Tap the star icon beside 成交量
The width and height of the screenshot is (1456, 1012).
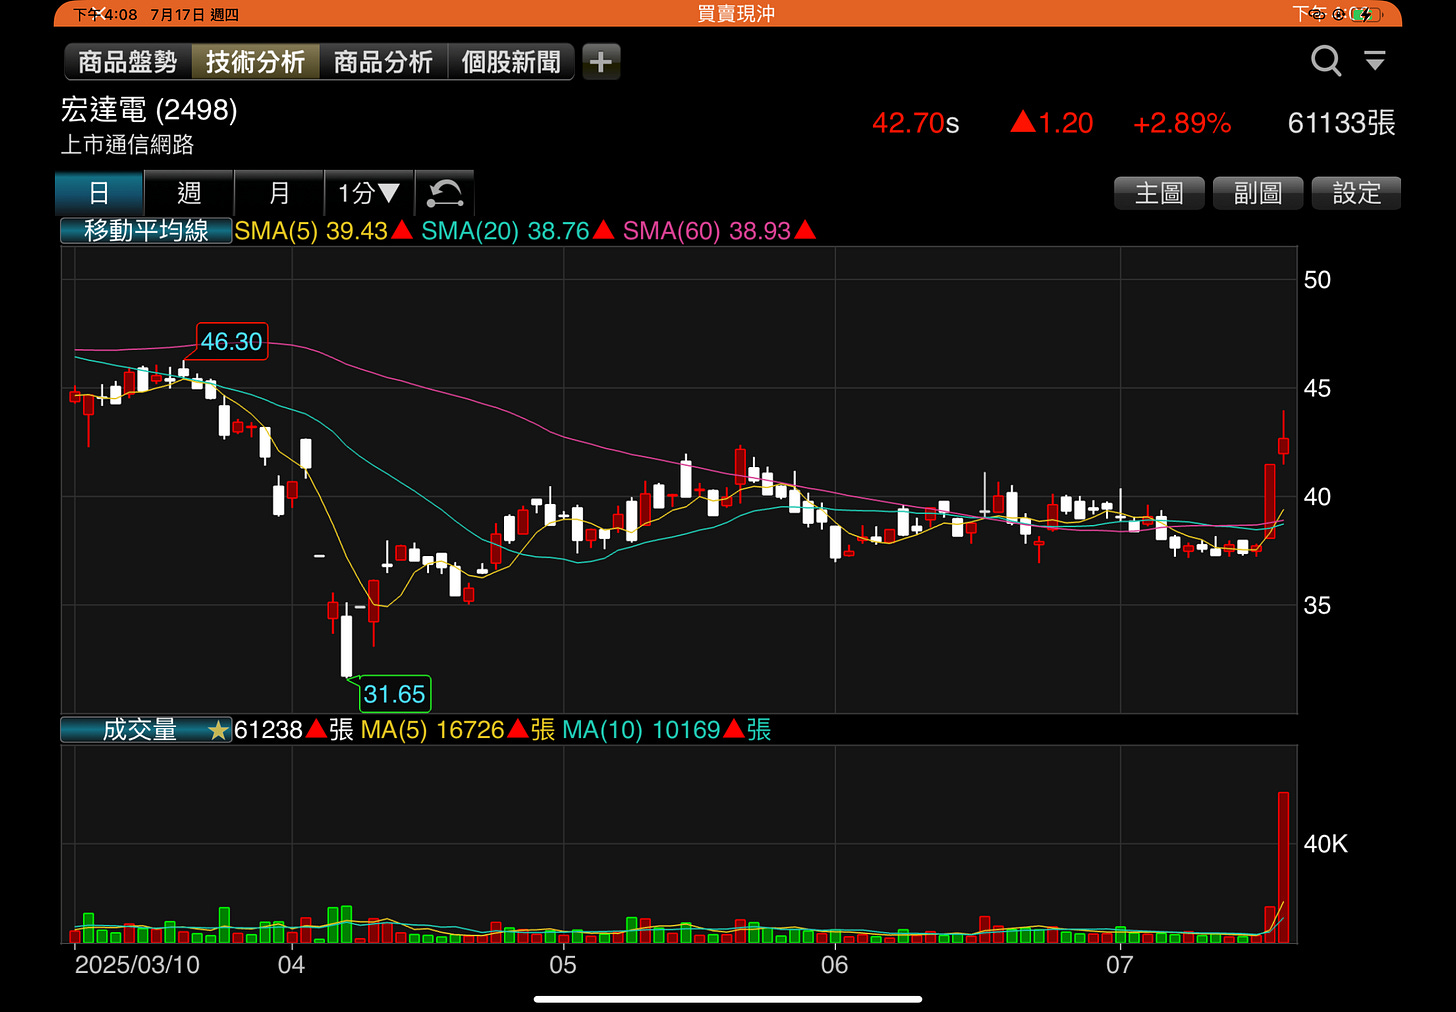coord(218,730)
